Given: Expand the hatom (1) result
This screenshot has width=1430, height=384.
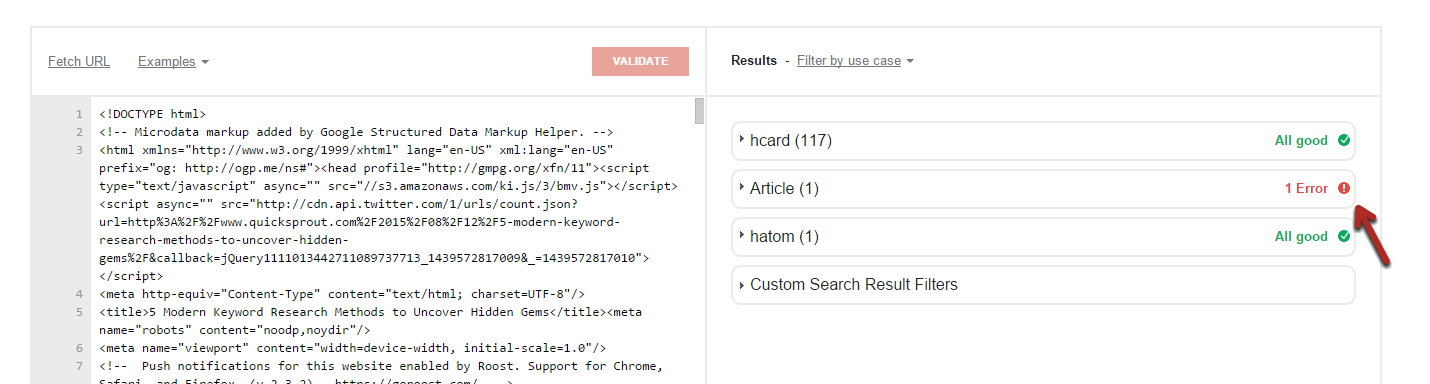Looking at the screenshot, I should point(1043,236).
